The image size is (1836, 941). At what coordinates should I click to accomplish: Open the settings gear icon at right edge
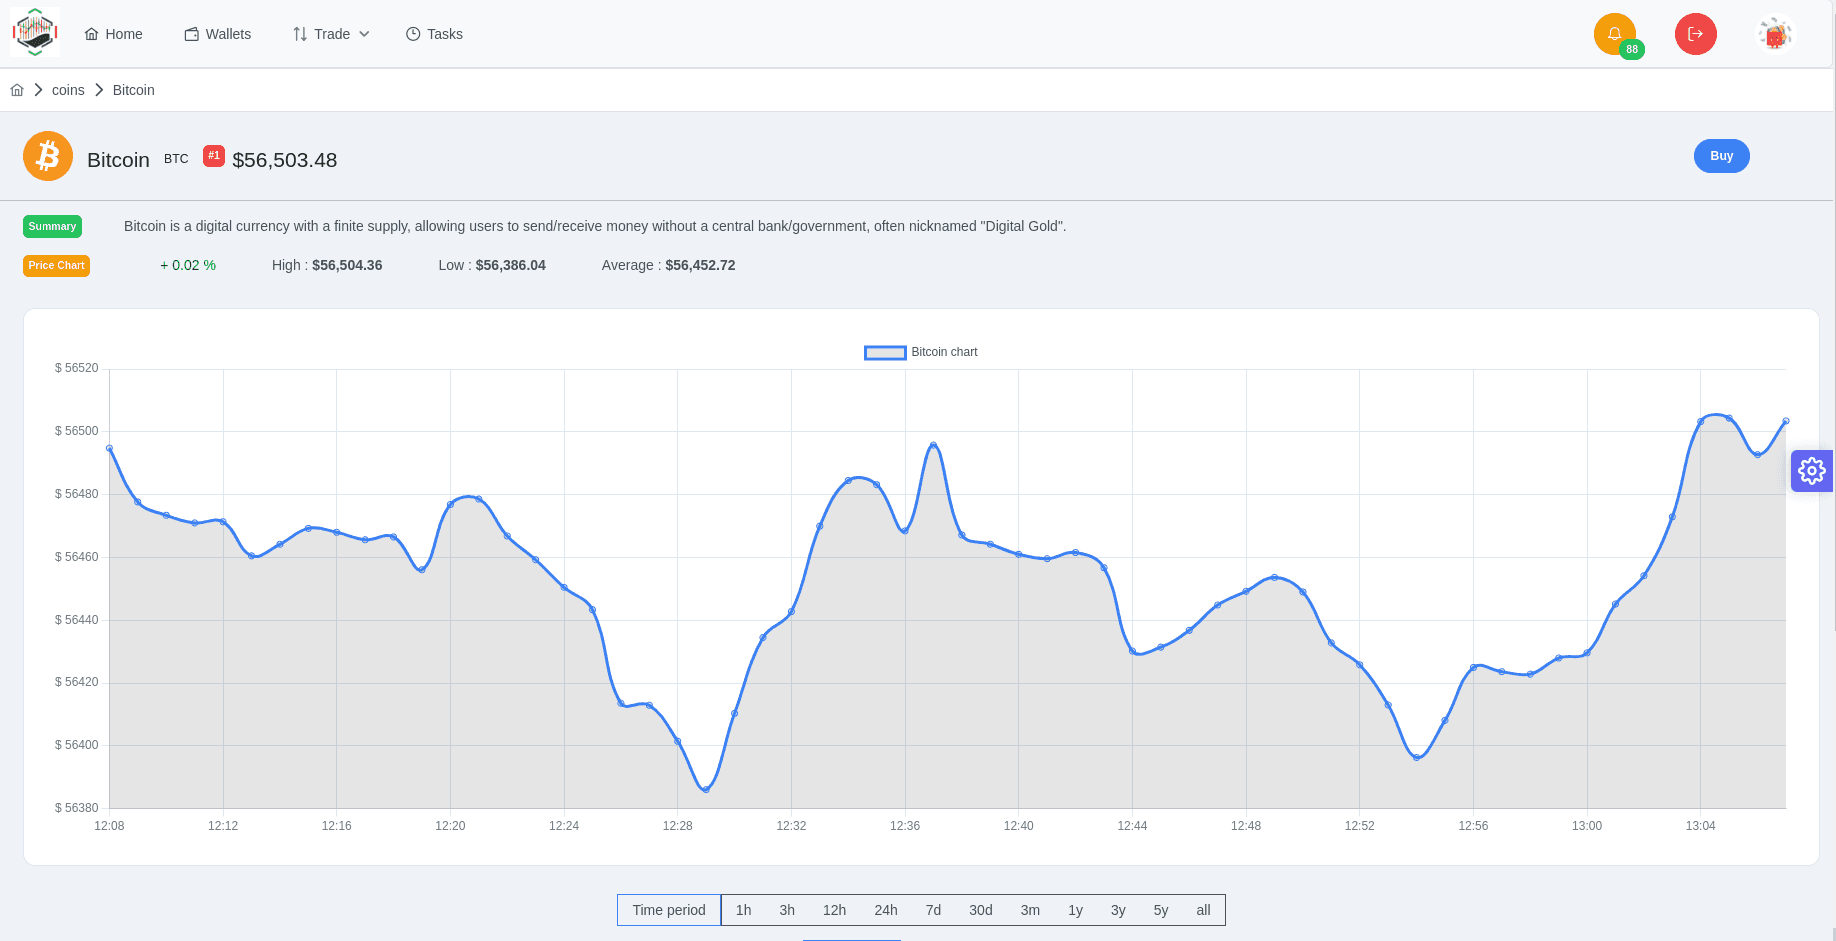click(1812, 471)
